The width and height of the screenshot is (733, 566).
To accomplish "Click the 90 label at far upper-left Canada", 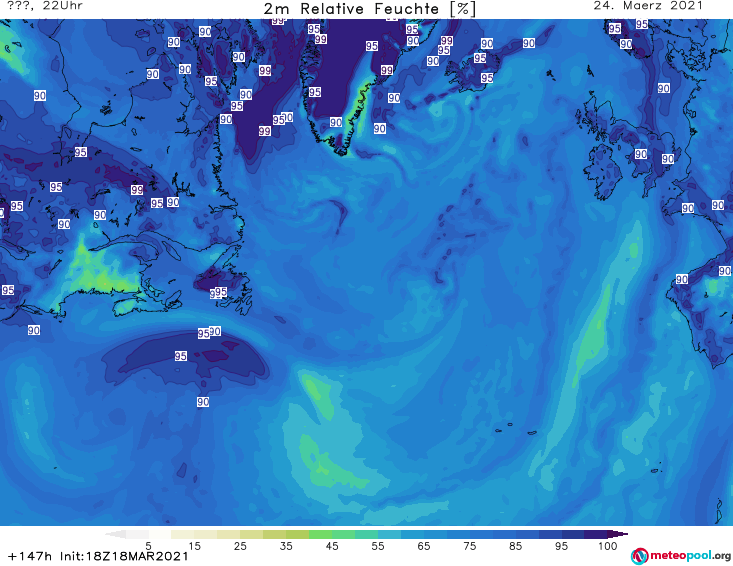I will click(40, 96).
